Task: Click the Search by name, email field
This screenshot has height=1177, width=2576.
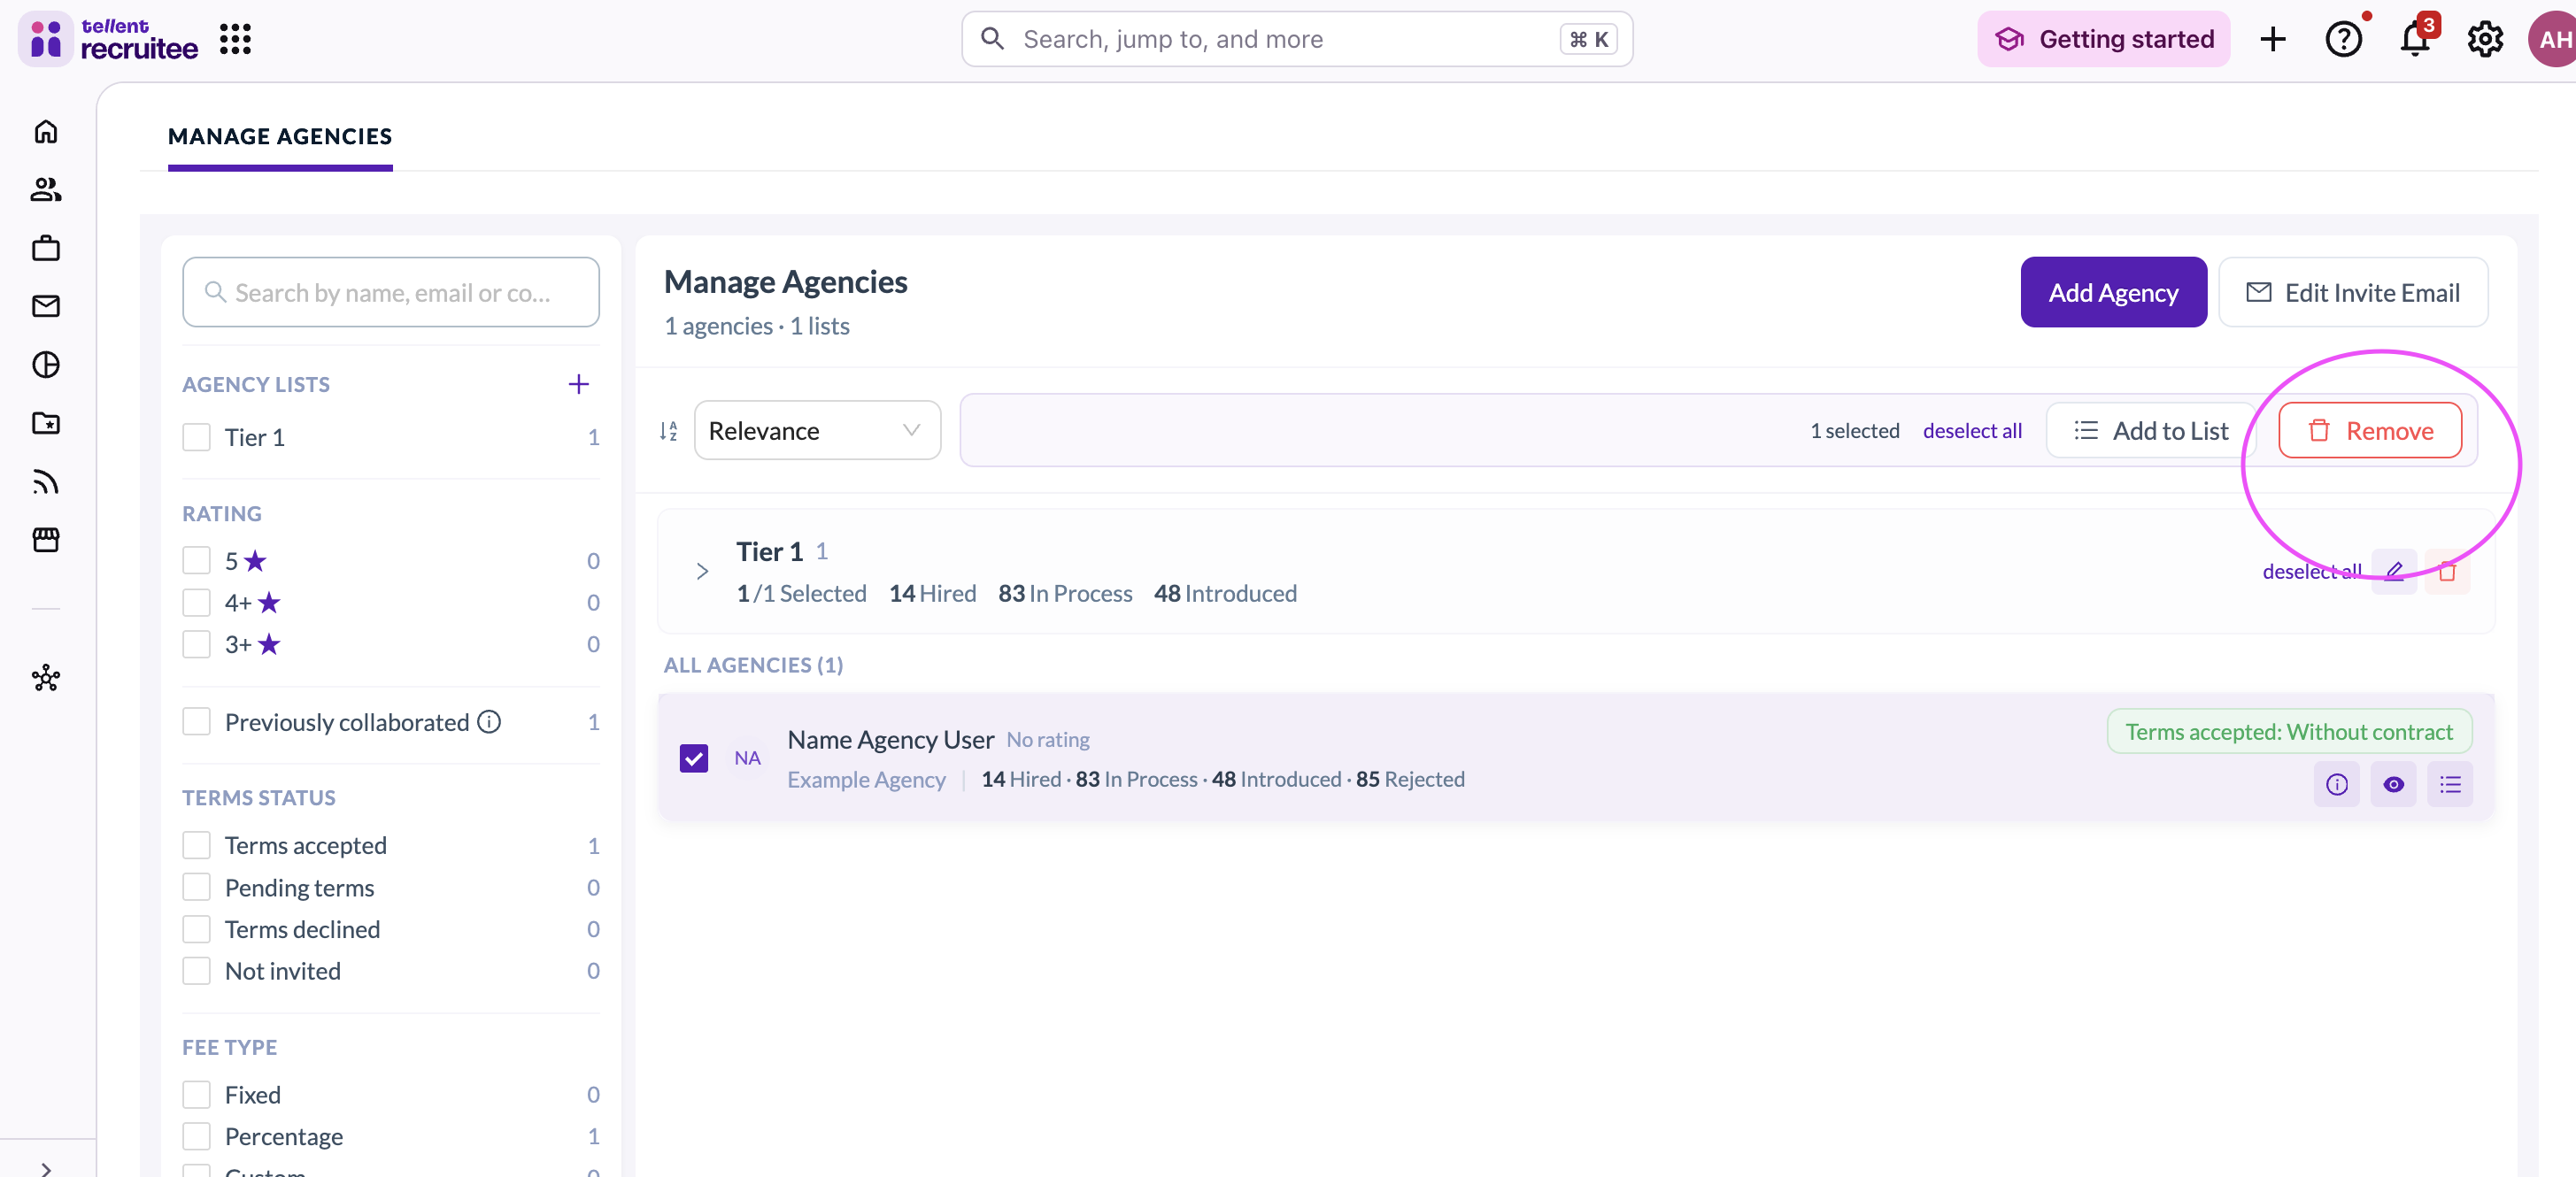Action: point(391,292)
